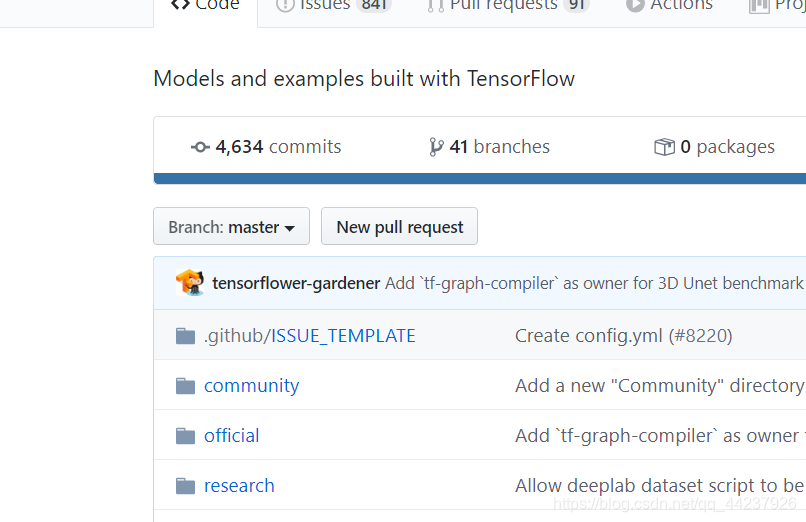Click the Pull requests count badge
Screen dimensions: 806x522
tap(576, 5)
